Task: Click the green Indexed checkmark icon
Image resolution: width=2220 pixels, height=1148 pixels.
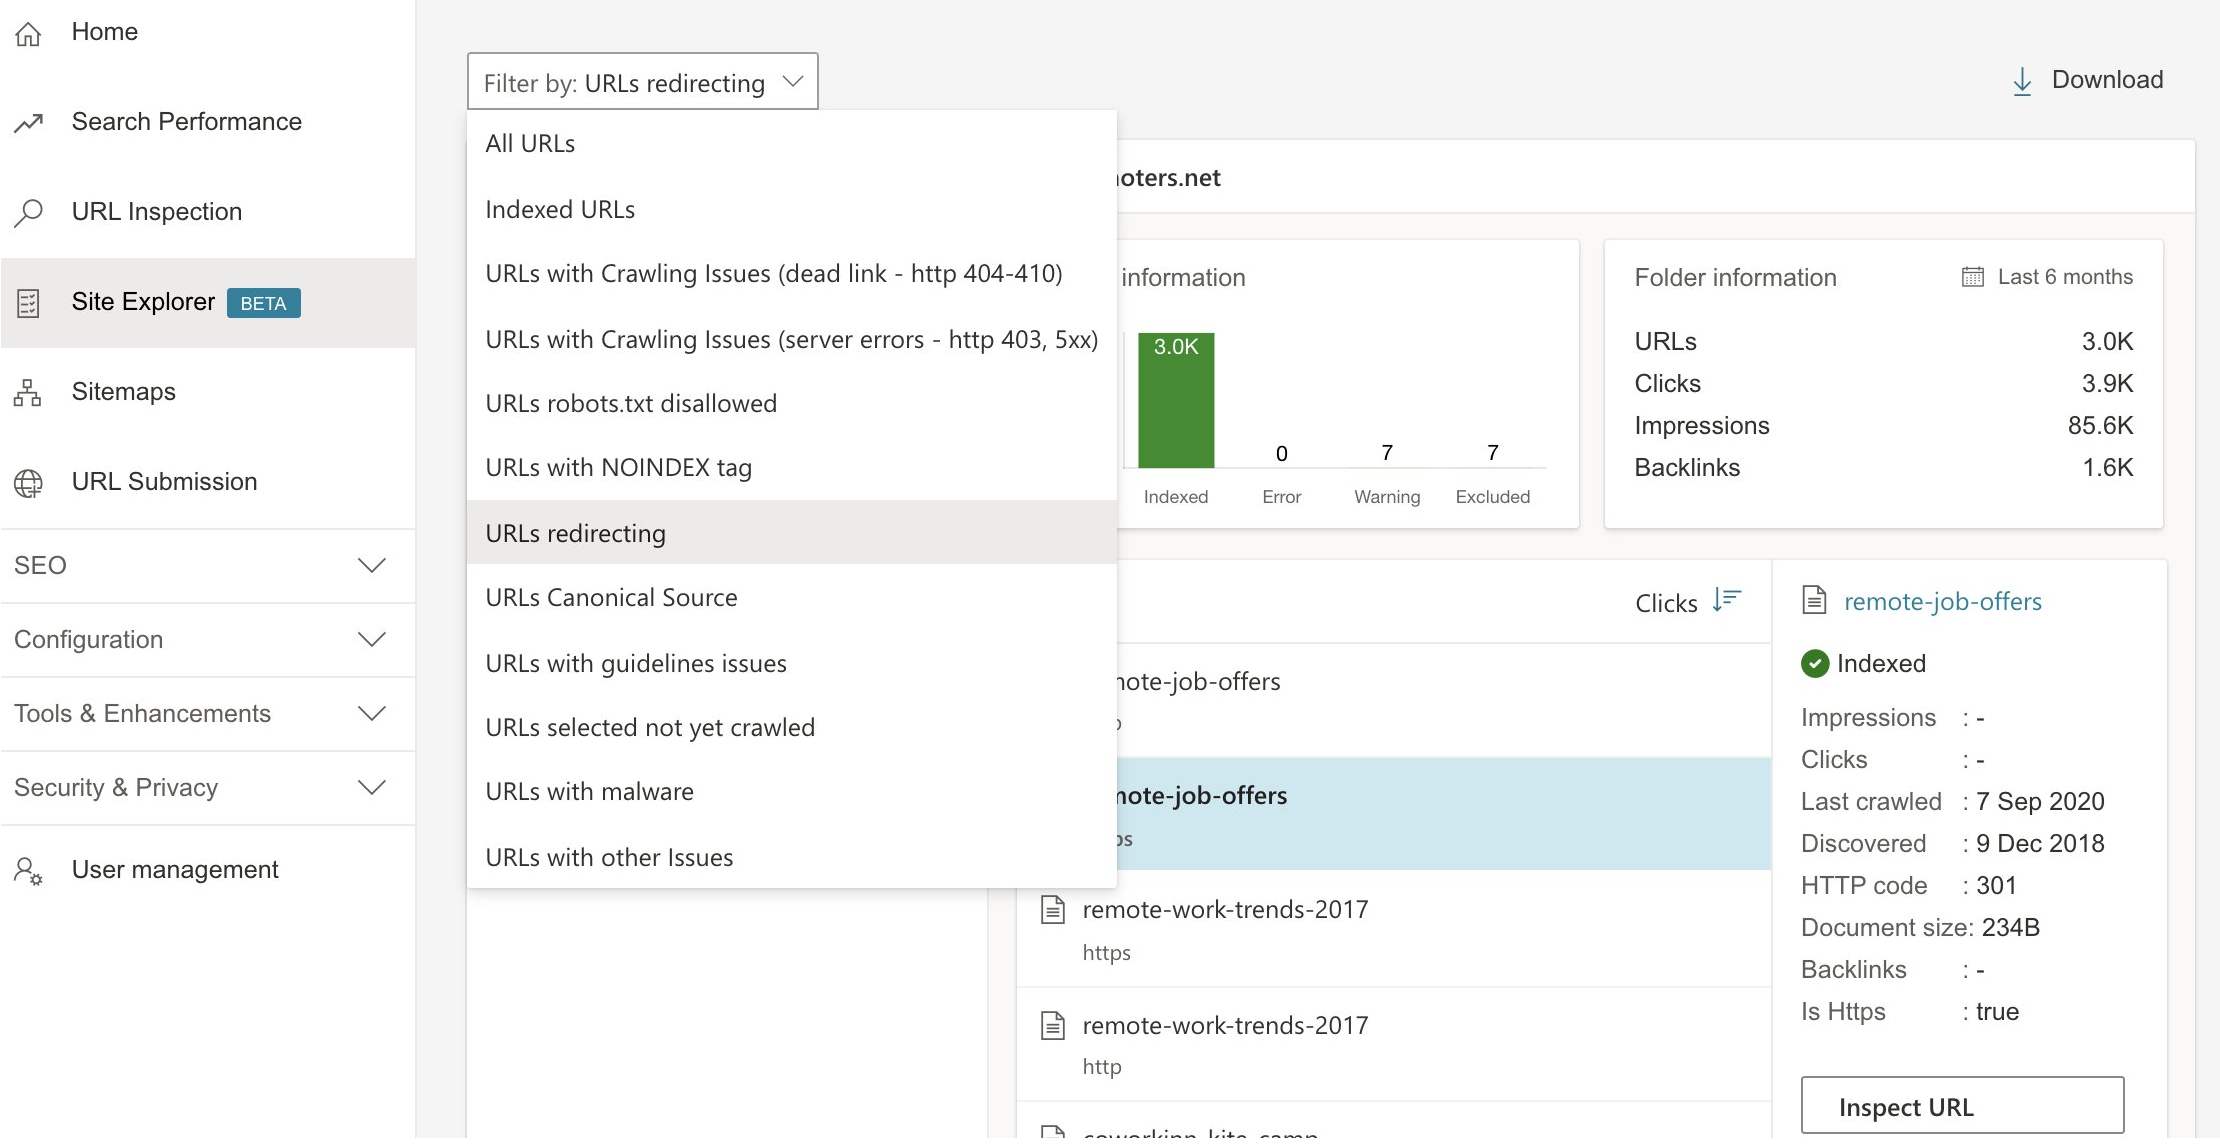Action: [x=1814, y=664]
